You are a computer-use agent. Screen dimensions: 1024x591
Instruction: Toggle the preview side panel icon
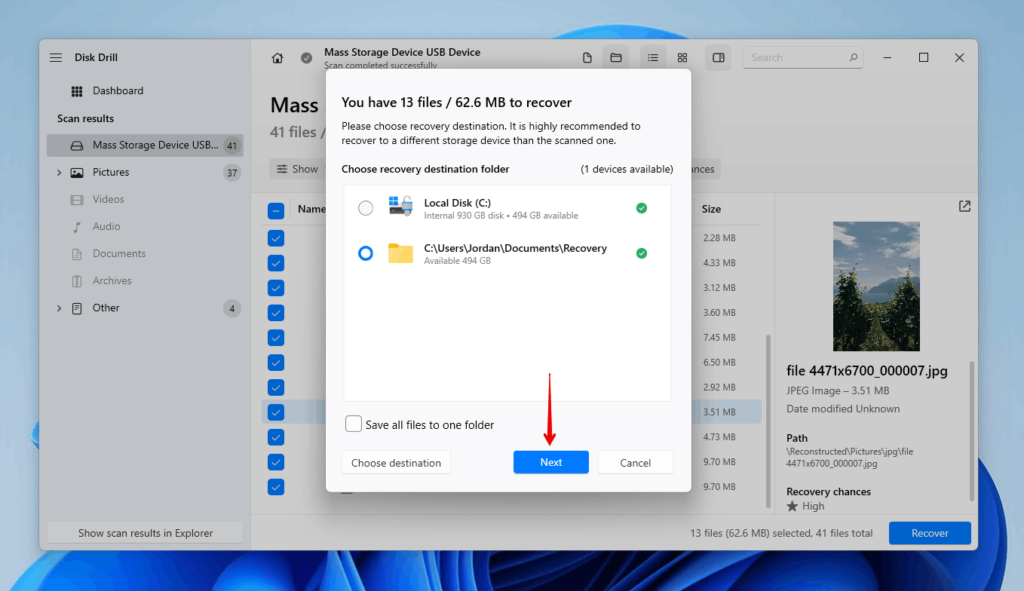[718, 57]
